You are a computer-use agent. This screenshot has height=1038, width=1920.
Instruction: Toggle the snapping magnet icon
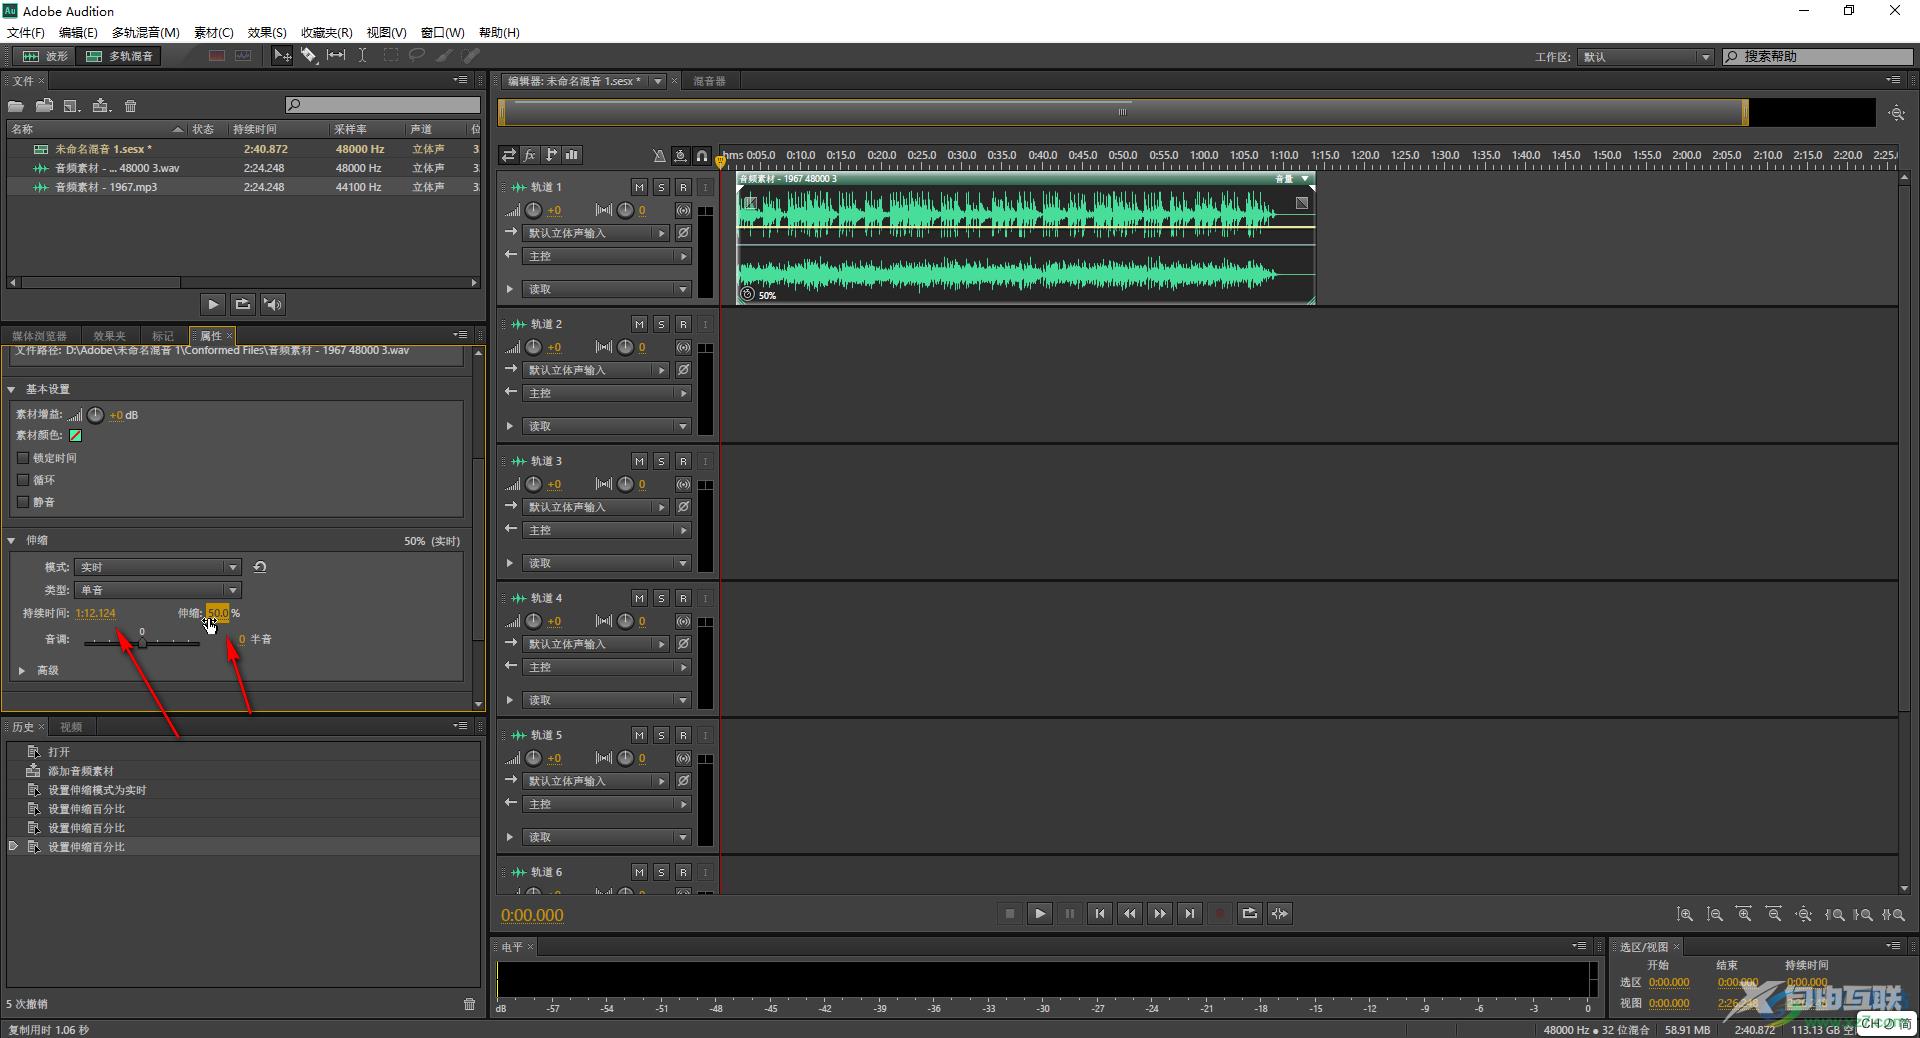coord(702,155)
